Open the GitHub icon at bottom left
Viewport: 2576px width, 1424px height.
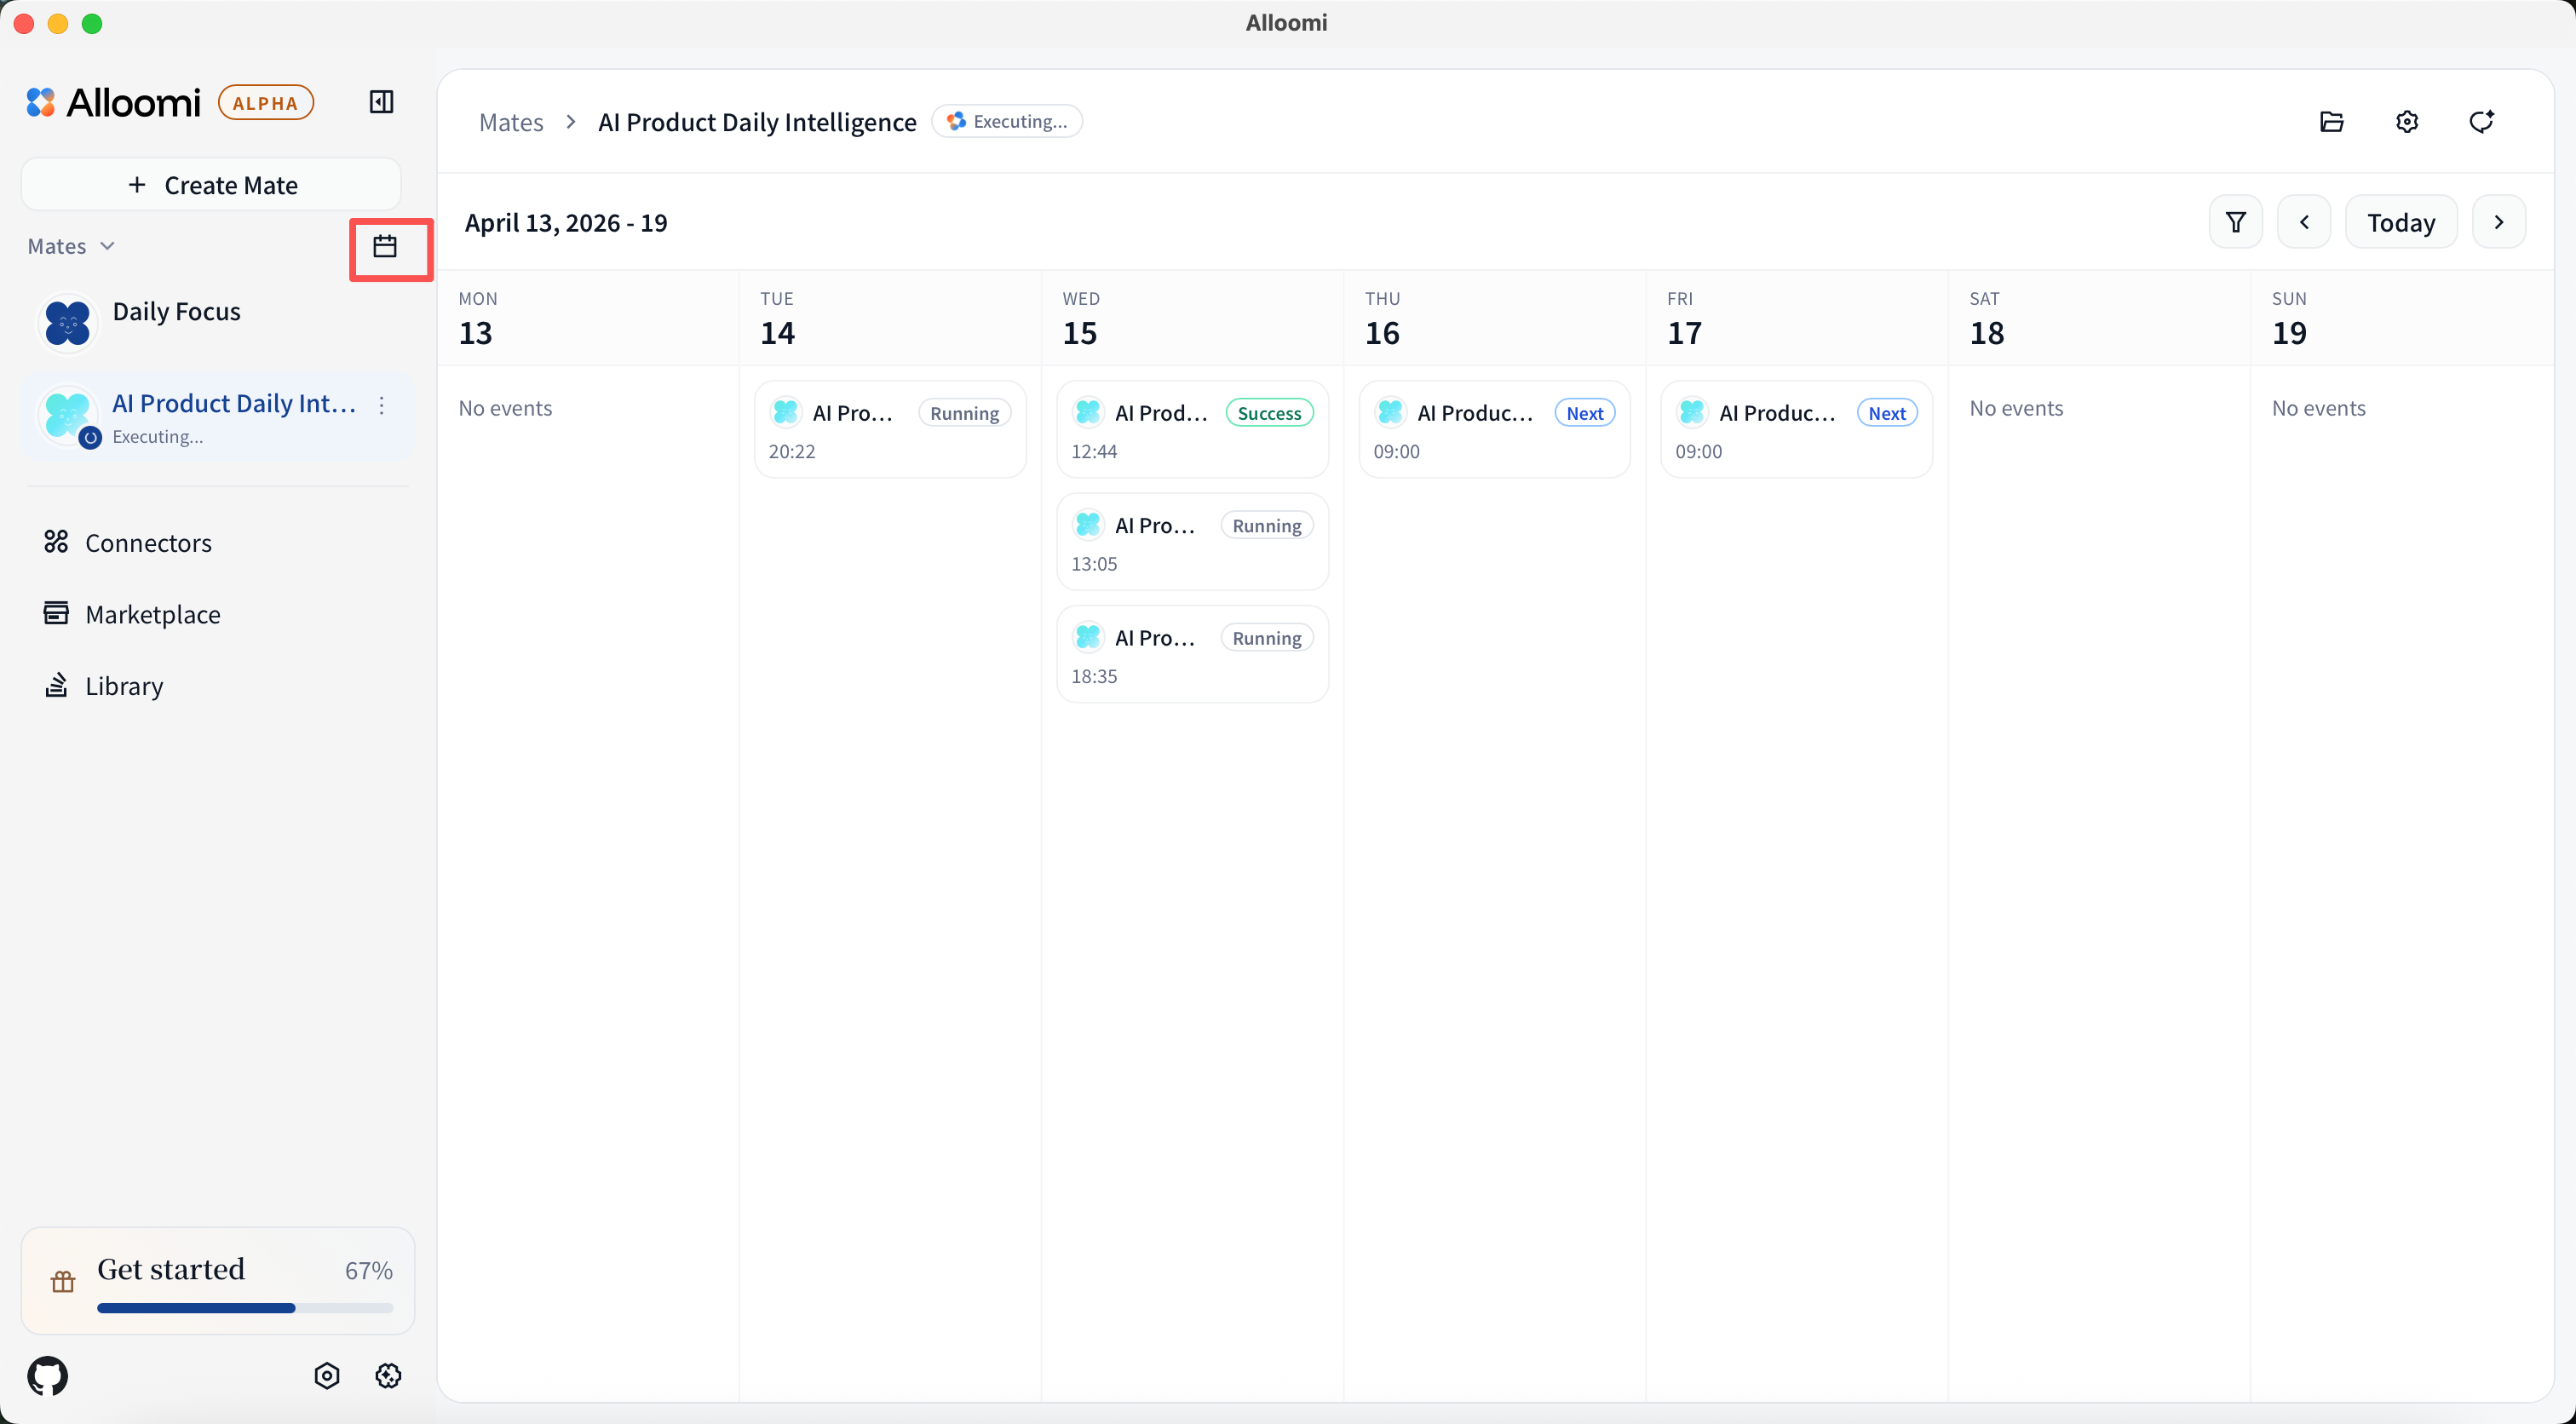[48, 1375]
